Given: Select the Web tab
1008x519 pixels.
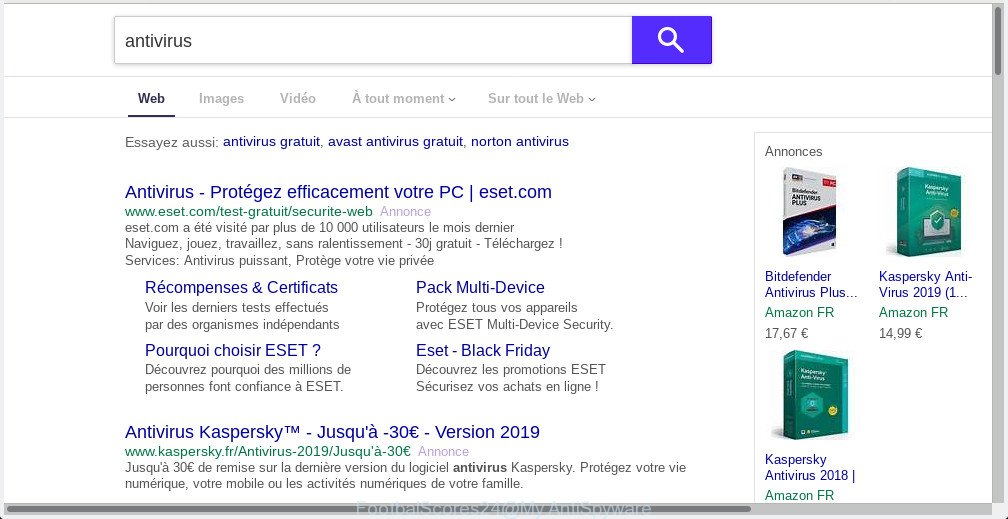Looking at the screenshot, I should tap(151, 98).
